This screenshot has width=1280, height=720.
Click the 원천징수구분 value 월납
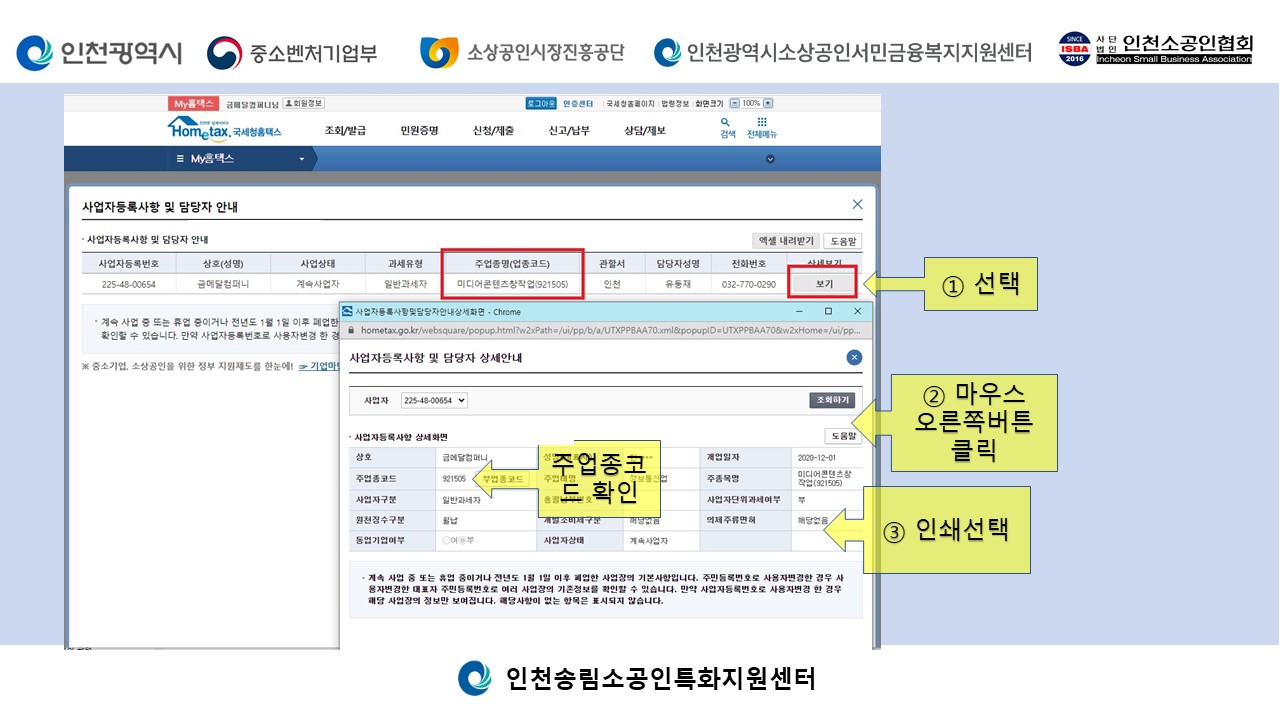(450, 520)
